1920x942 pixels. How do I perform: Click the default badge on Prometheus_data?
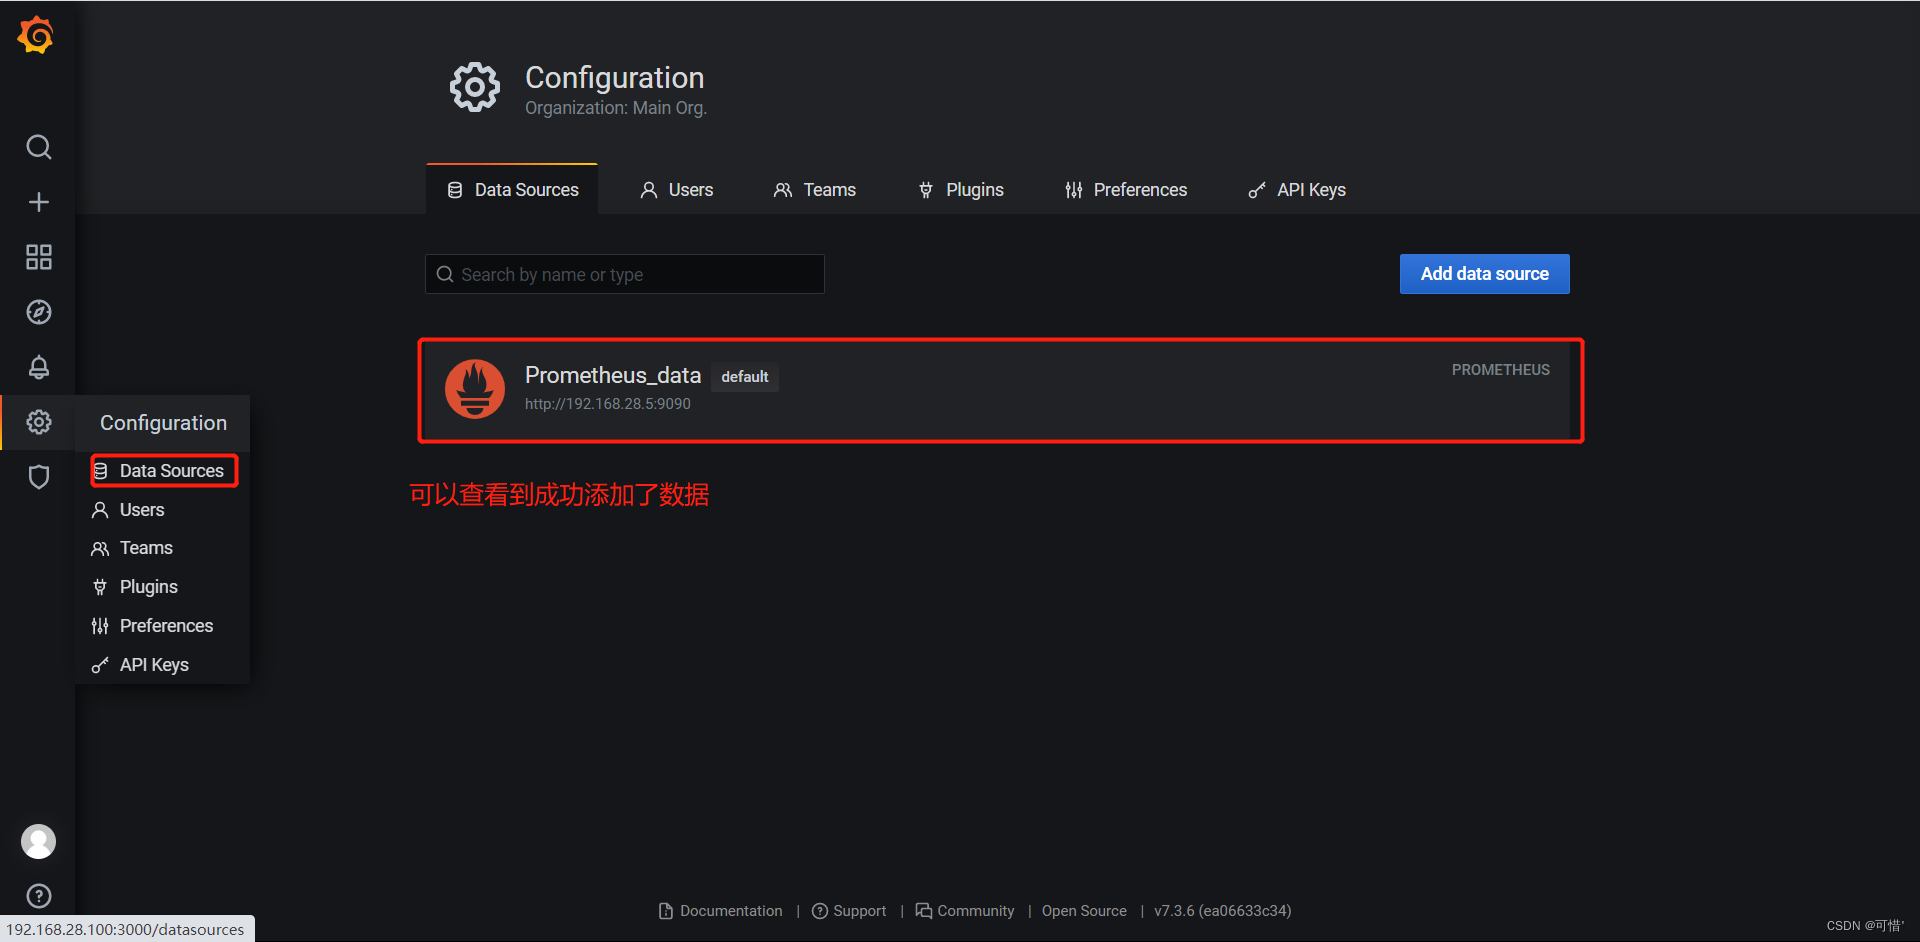tap(745, 377)
